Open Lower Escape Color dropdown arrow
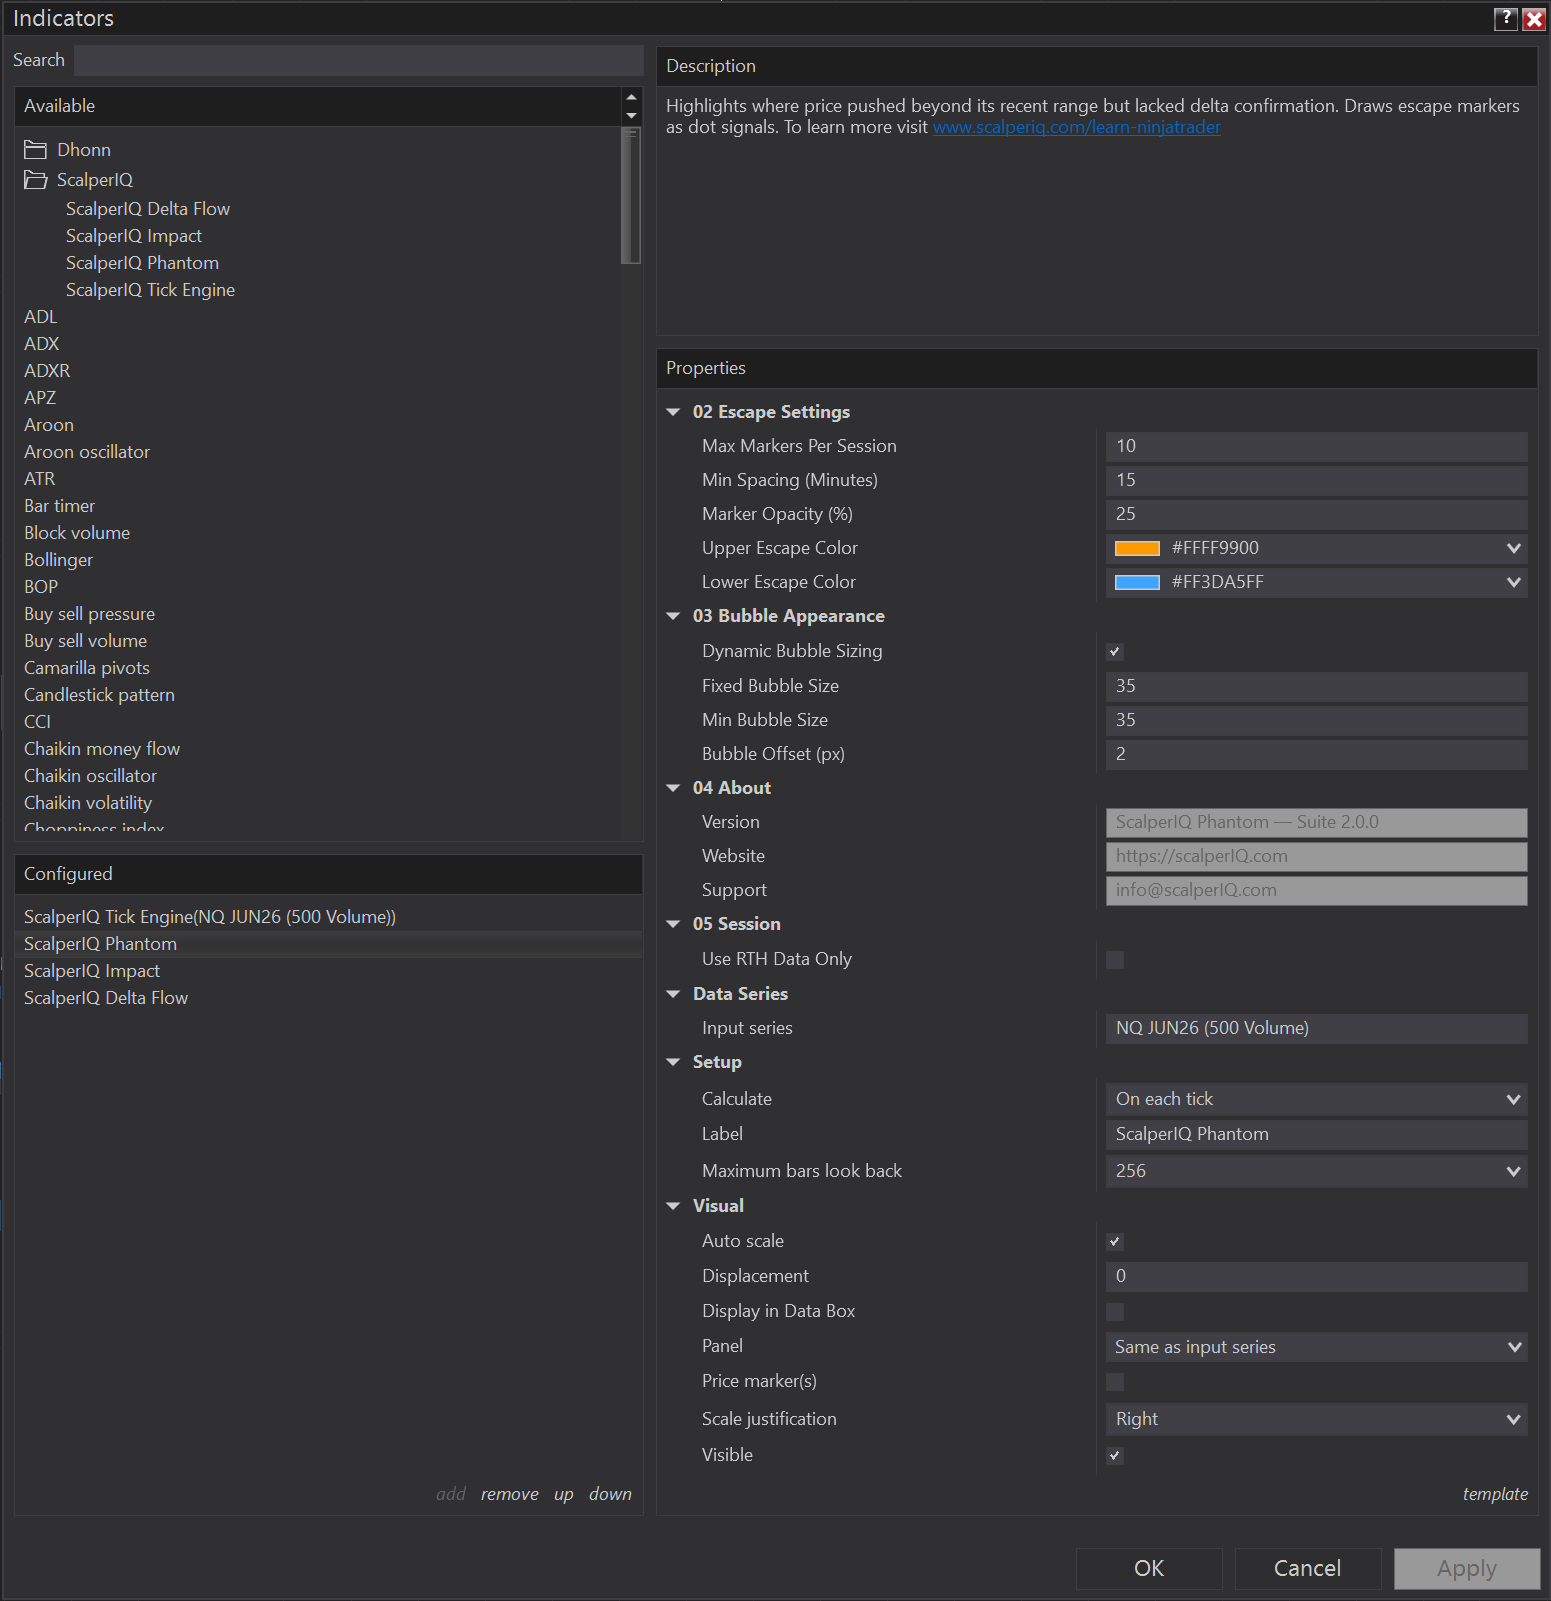Viewport: 1551px width, 1601px height. 1513,582
